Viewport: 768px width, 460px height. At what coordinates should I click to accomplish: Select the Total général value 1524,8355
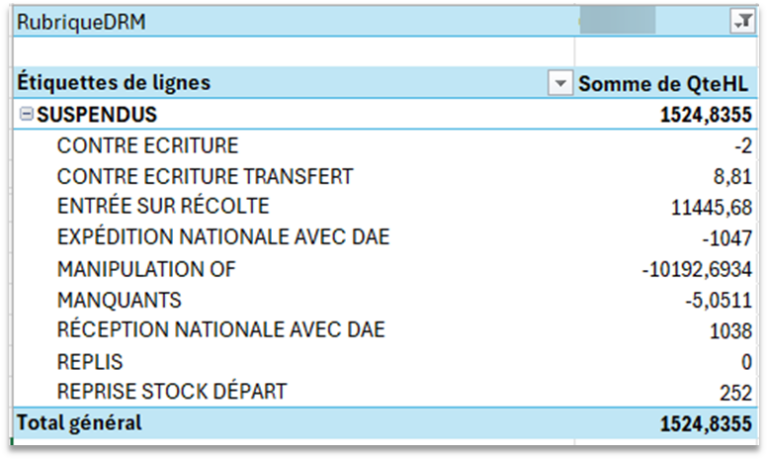pos(705,424)
